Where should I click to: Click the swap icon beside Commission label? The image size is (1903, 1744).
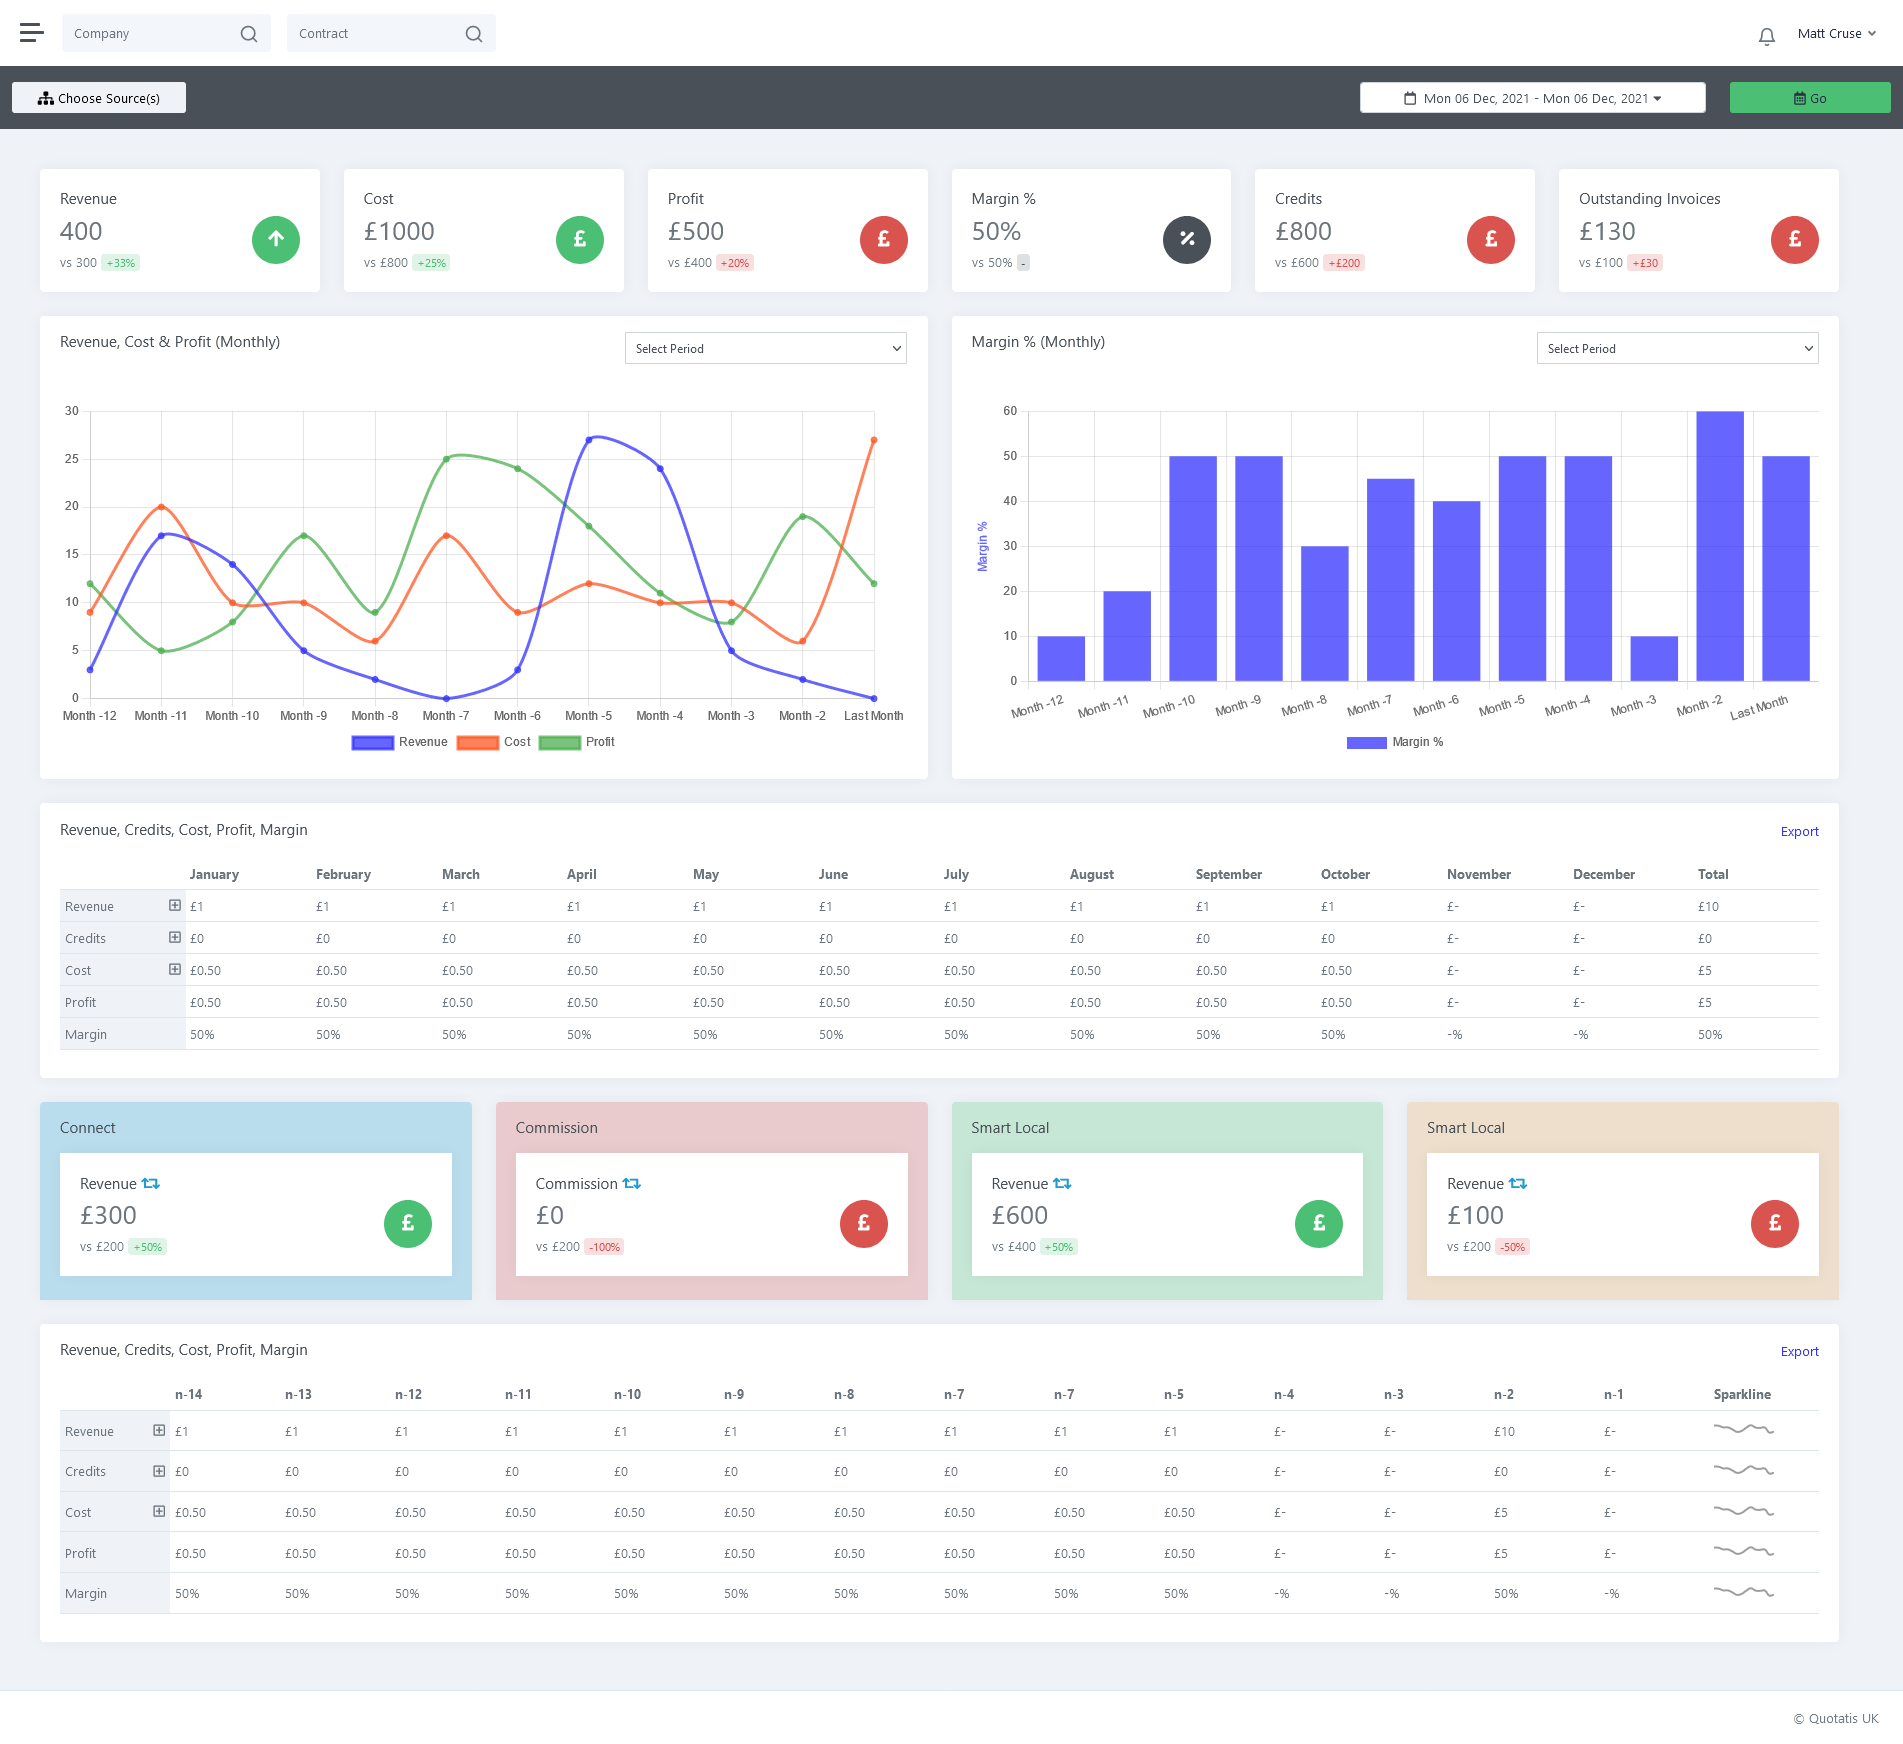pos(632,1184)
